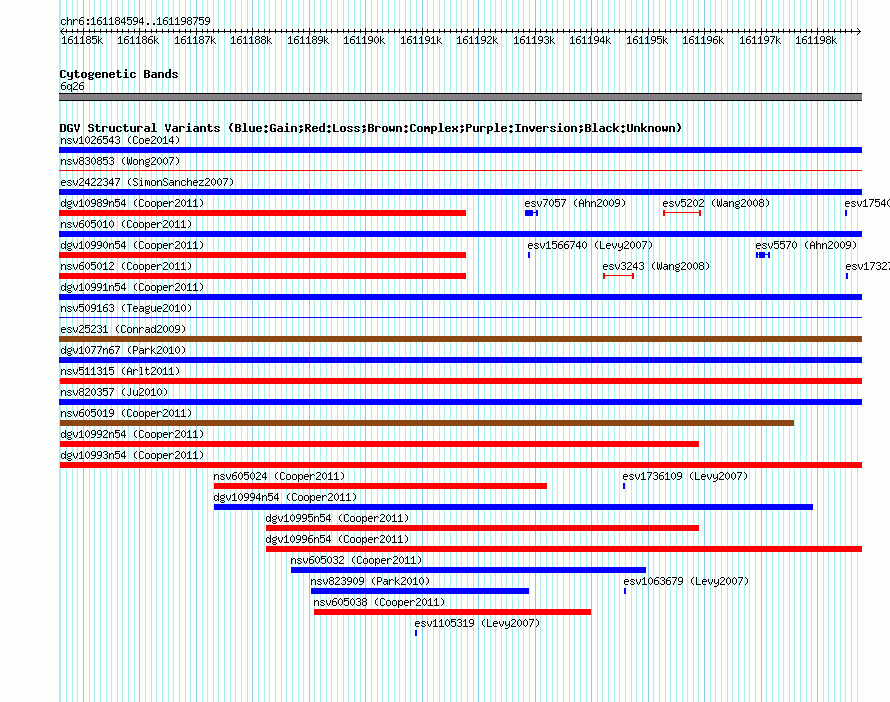The height and width of the screenshot is (702, 890).
Task: Select the dgv10990n54 (Cooper2011) label
Action: pos(132,245)
